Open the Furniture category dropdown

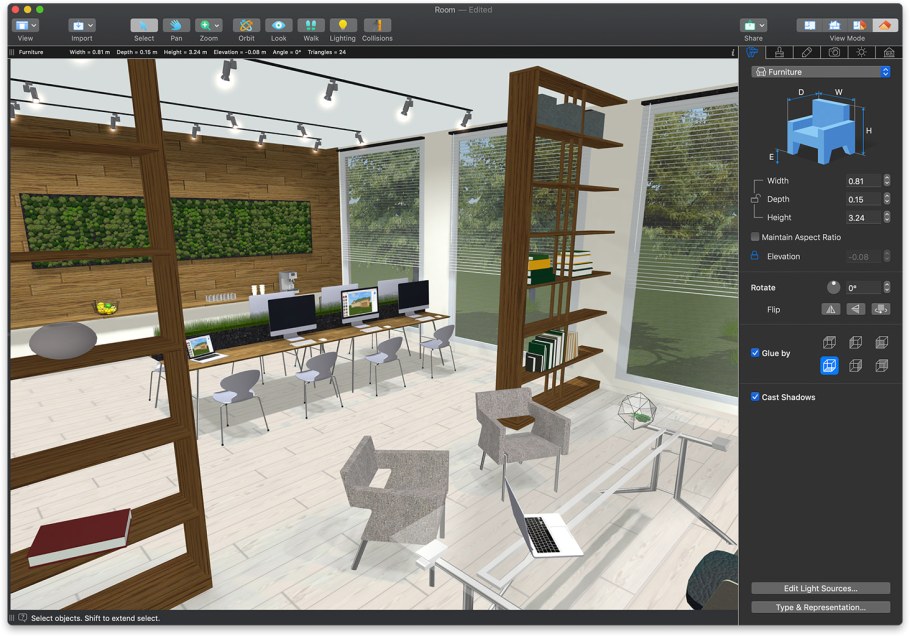(820, 71)
